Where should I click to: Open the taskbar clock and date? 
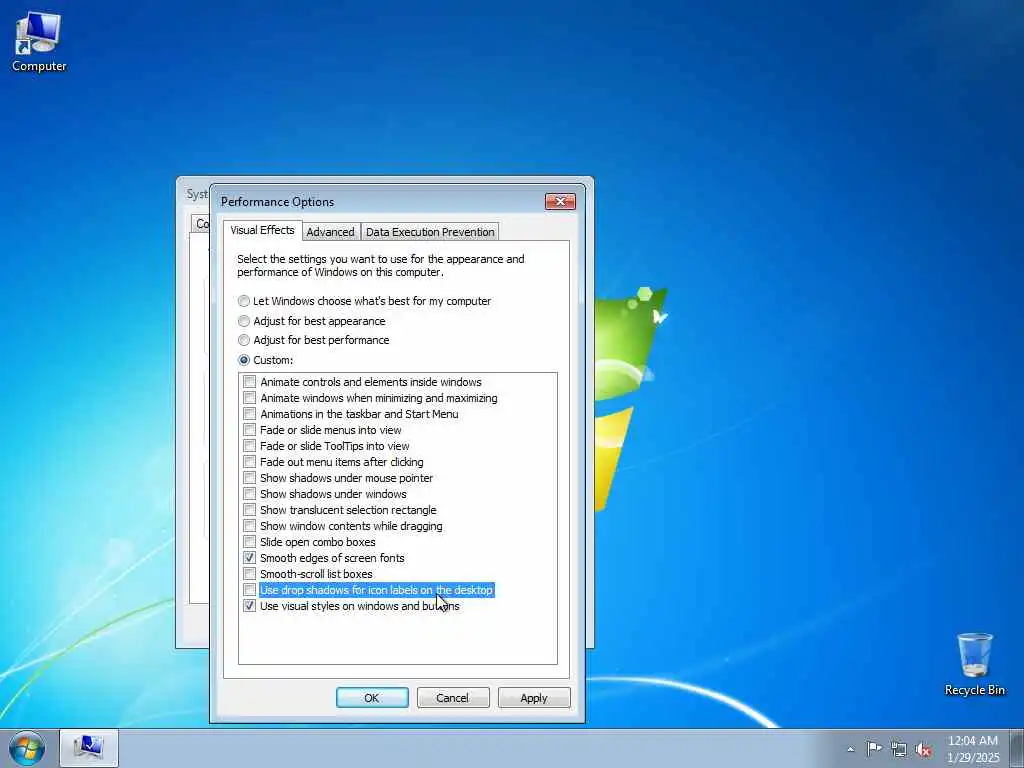pyautogui.click(x=972, y=748)
